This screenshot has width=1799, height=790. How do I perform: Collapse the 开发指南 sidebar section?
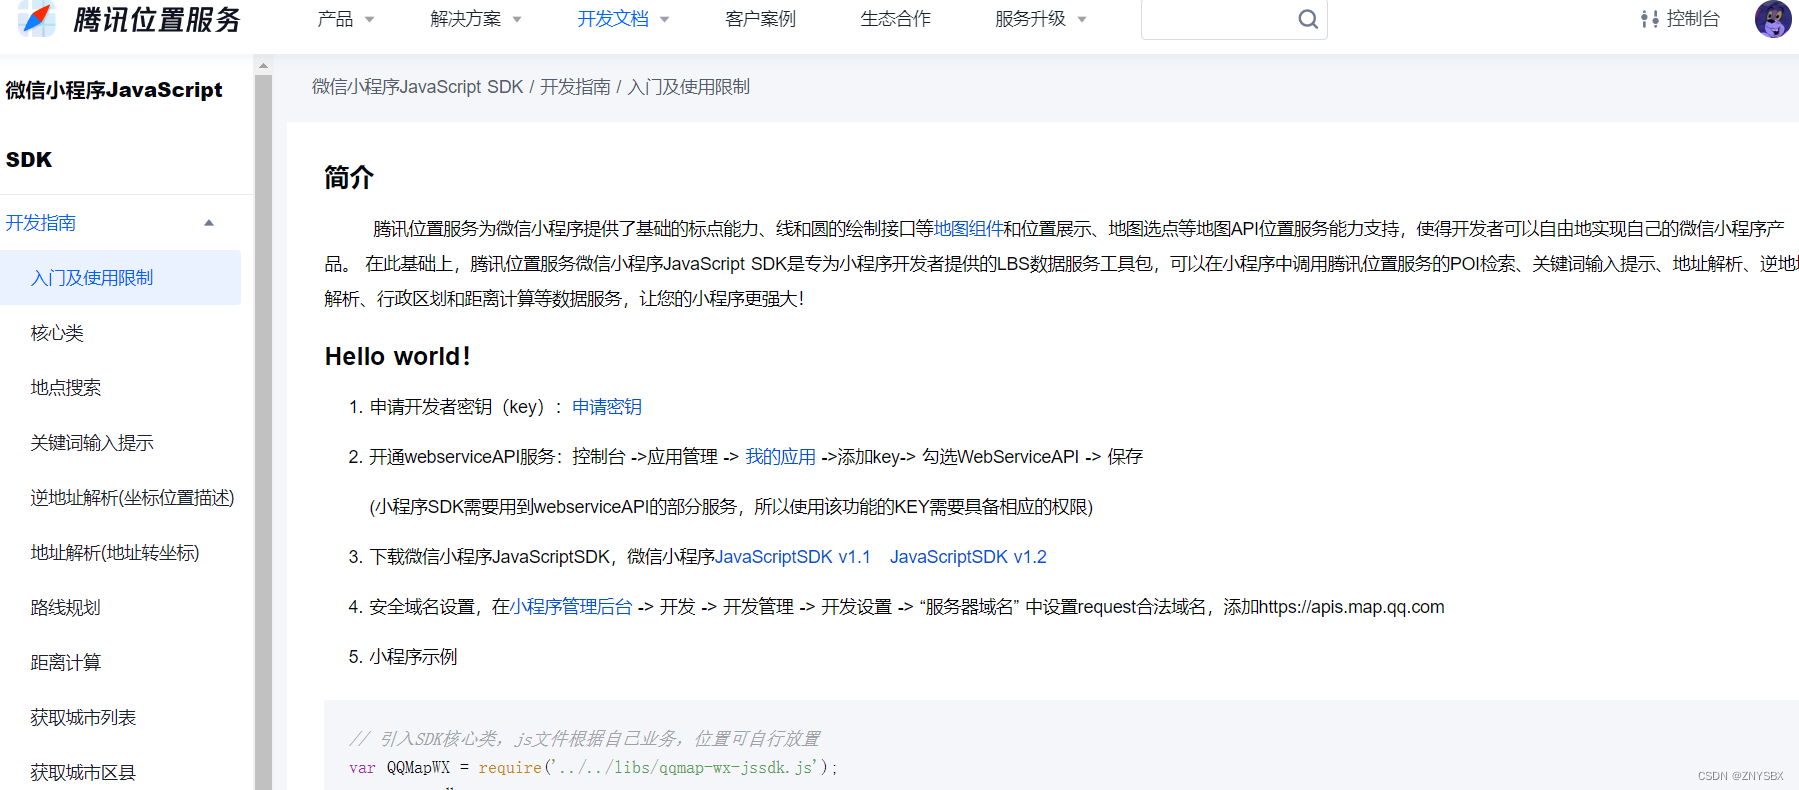(x=209, y=223)
